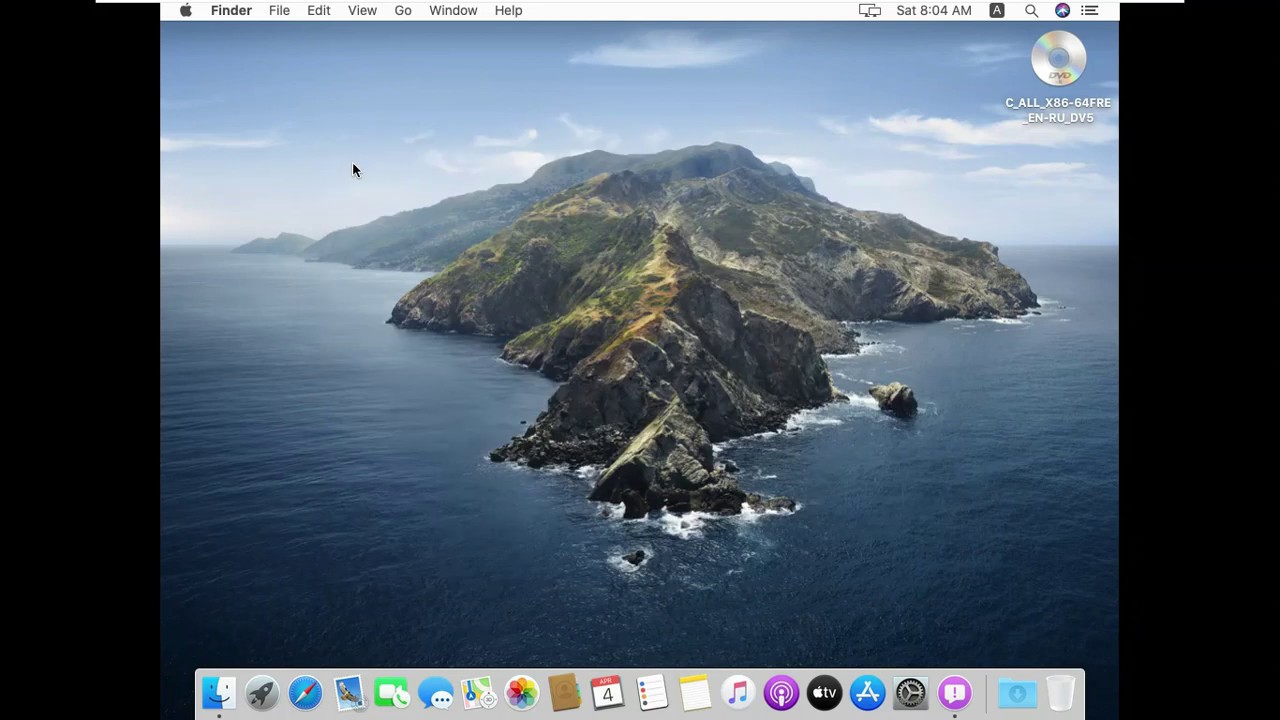This screenshot has width=1280, height=720.
Task: Open Feedback Assistant in the Dock
Action: (x=954, y=693)
